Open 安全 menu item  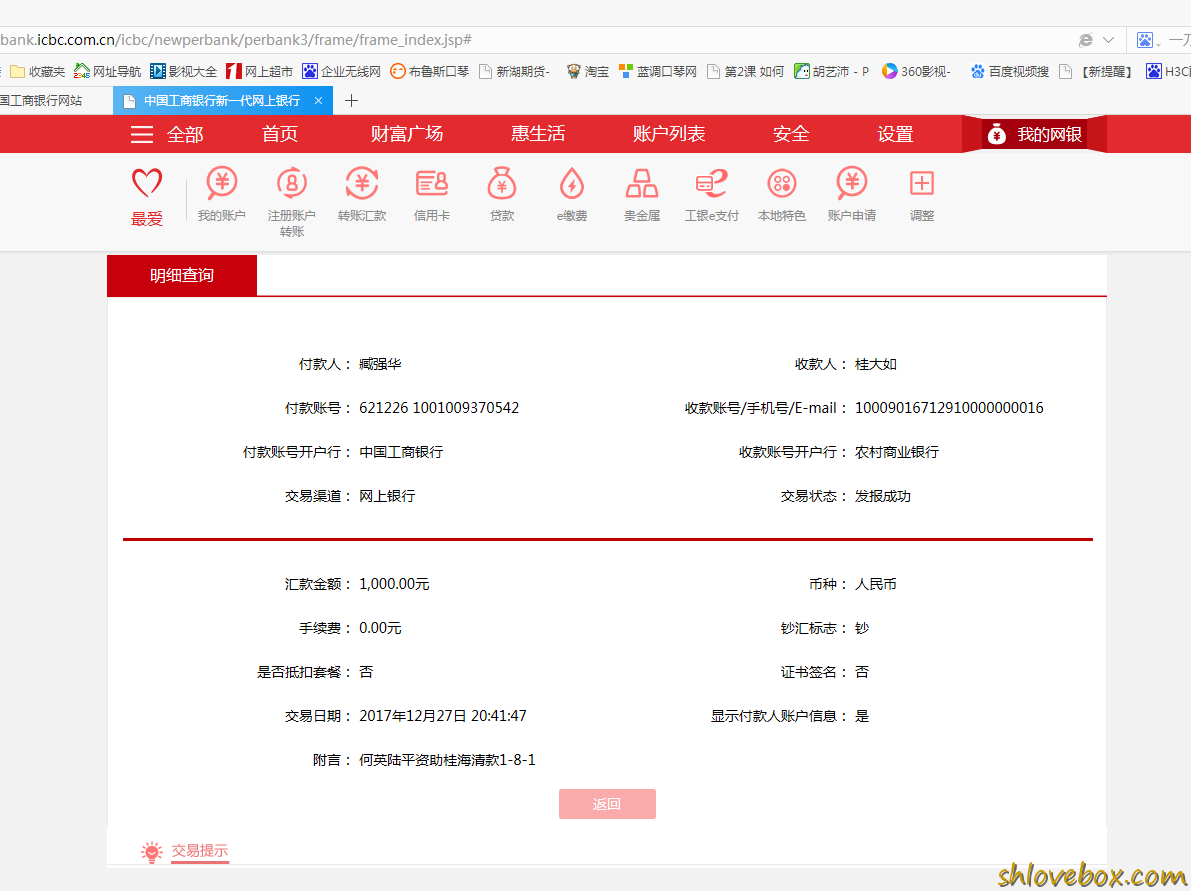[791, 134]
